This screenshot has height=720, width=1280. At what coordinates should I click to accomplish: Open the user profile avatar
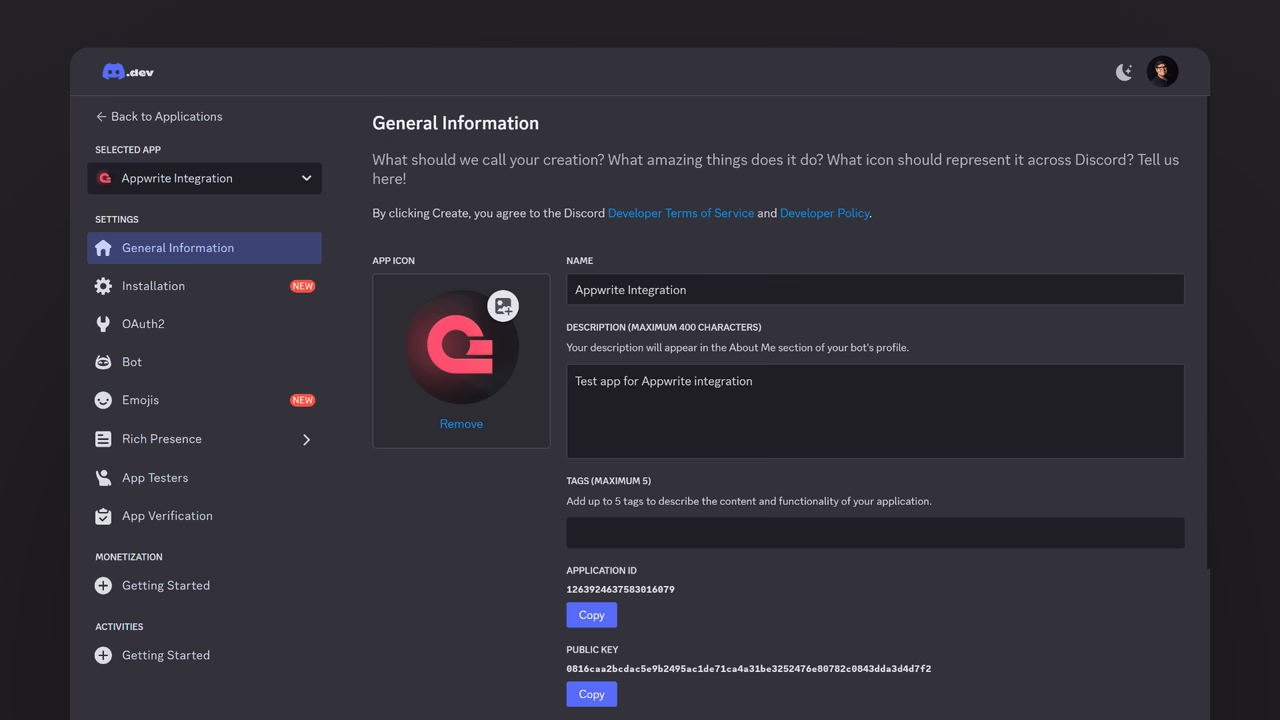click(1162, 71)
